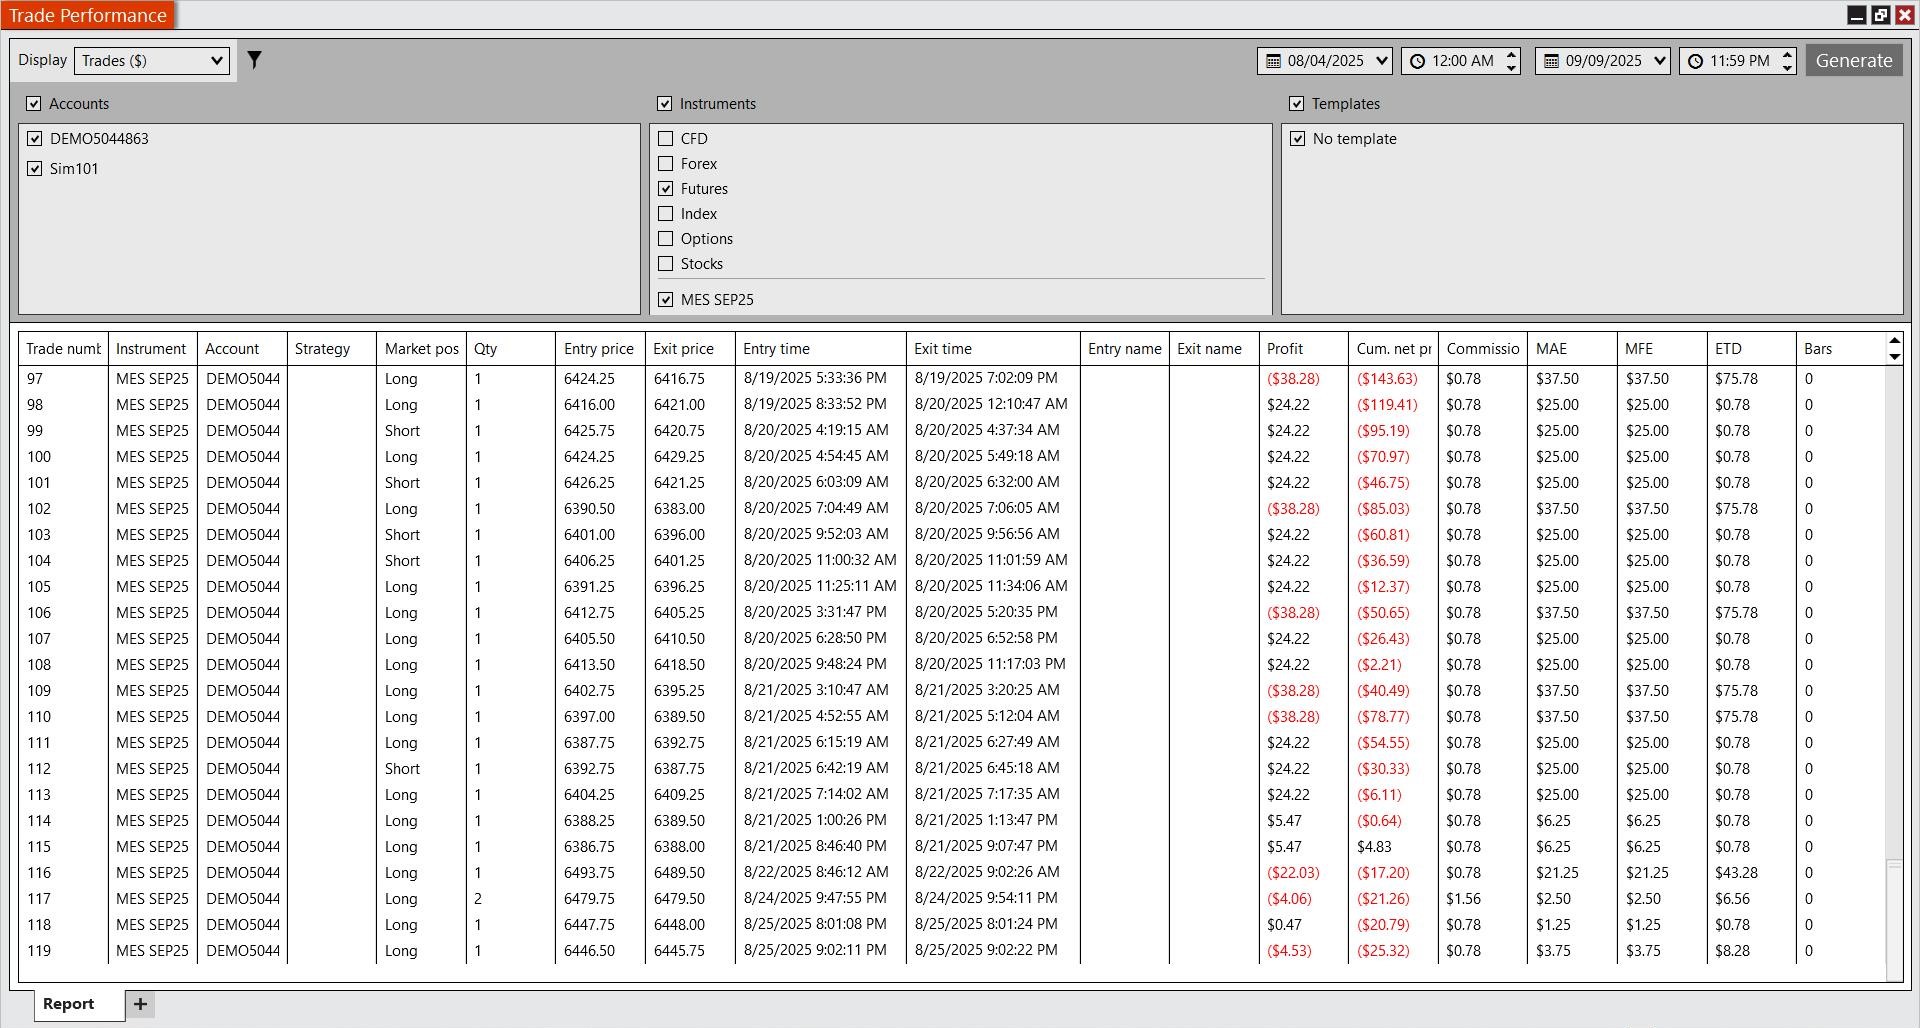
Task: Open the Display Trades ($) dropdown
Action: click(152, 61)
